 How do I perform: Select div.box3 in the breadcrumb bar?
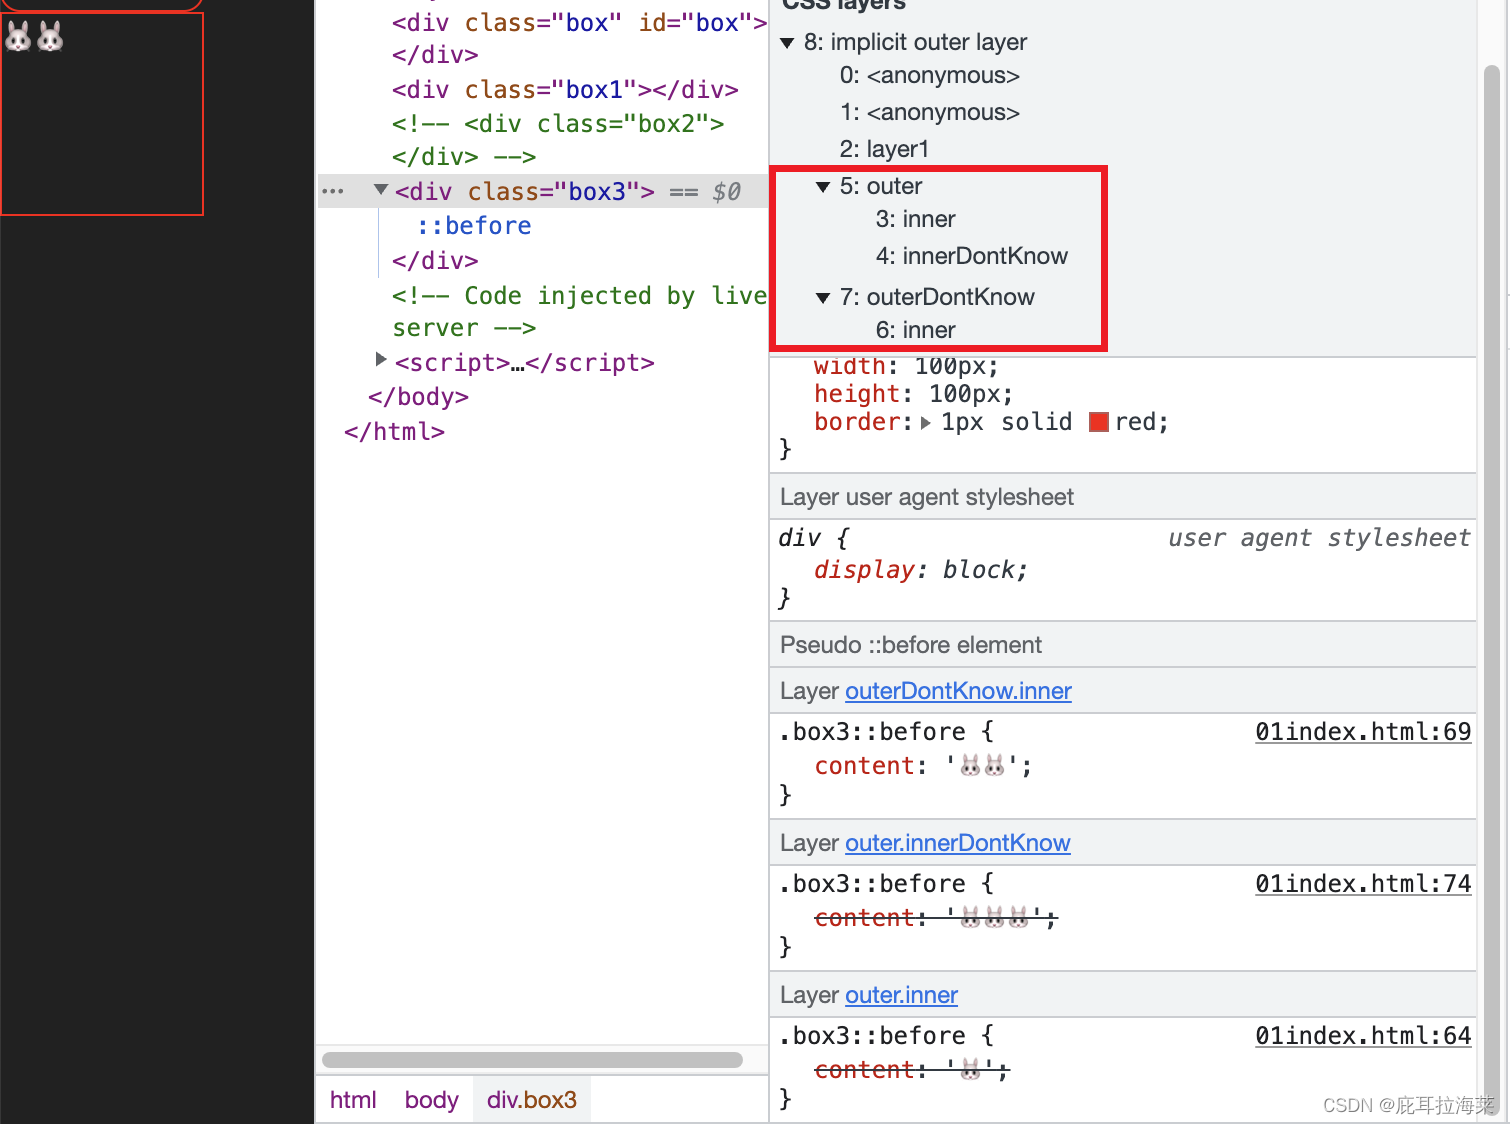(531, 1100)
